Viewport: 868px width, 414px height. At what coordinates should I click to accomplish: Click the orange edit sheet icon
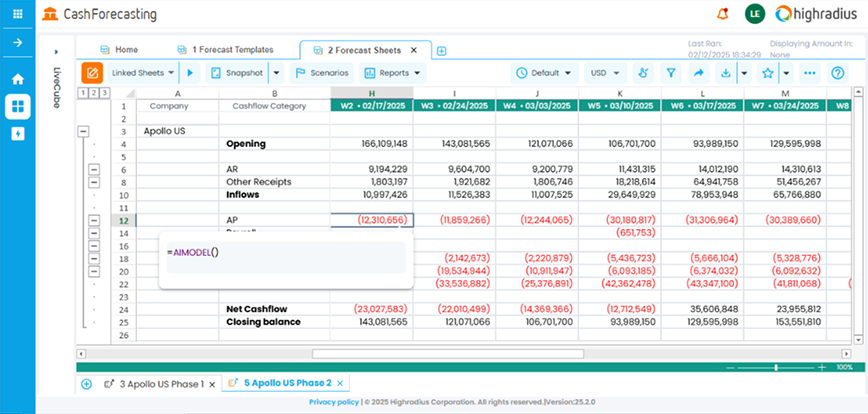coord(92,73)
